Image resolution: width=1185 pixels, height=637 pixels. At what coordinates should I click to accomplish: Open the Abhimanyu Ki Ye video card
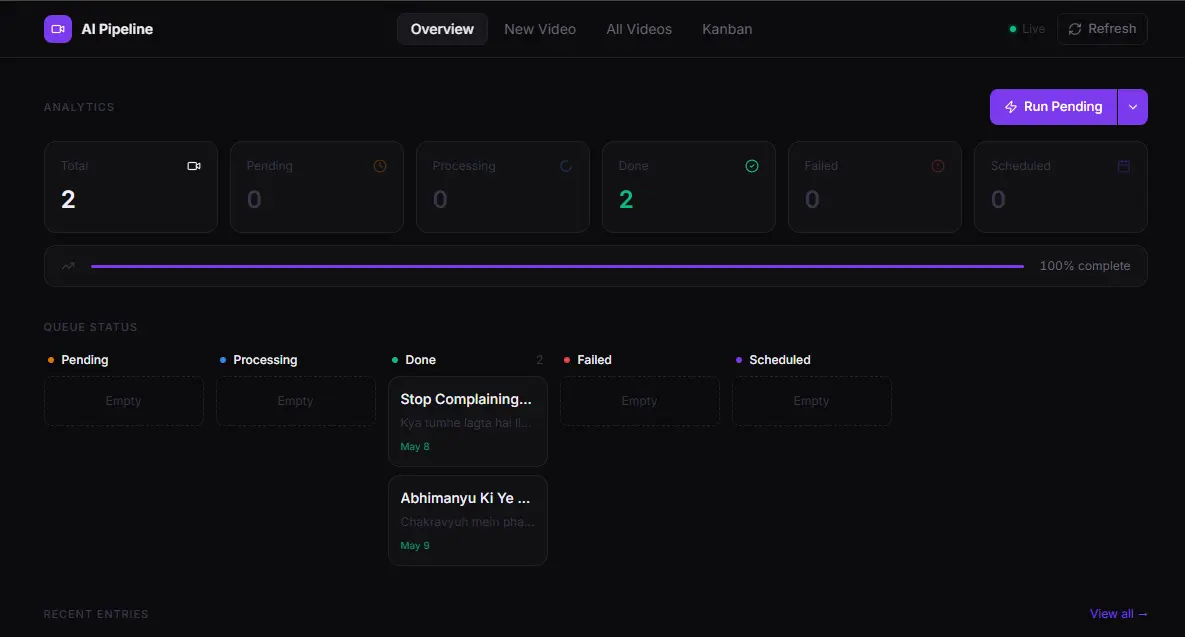pos(468,521)
